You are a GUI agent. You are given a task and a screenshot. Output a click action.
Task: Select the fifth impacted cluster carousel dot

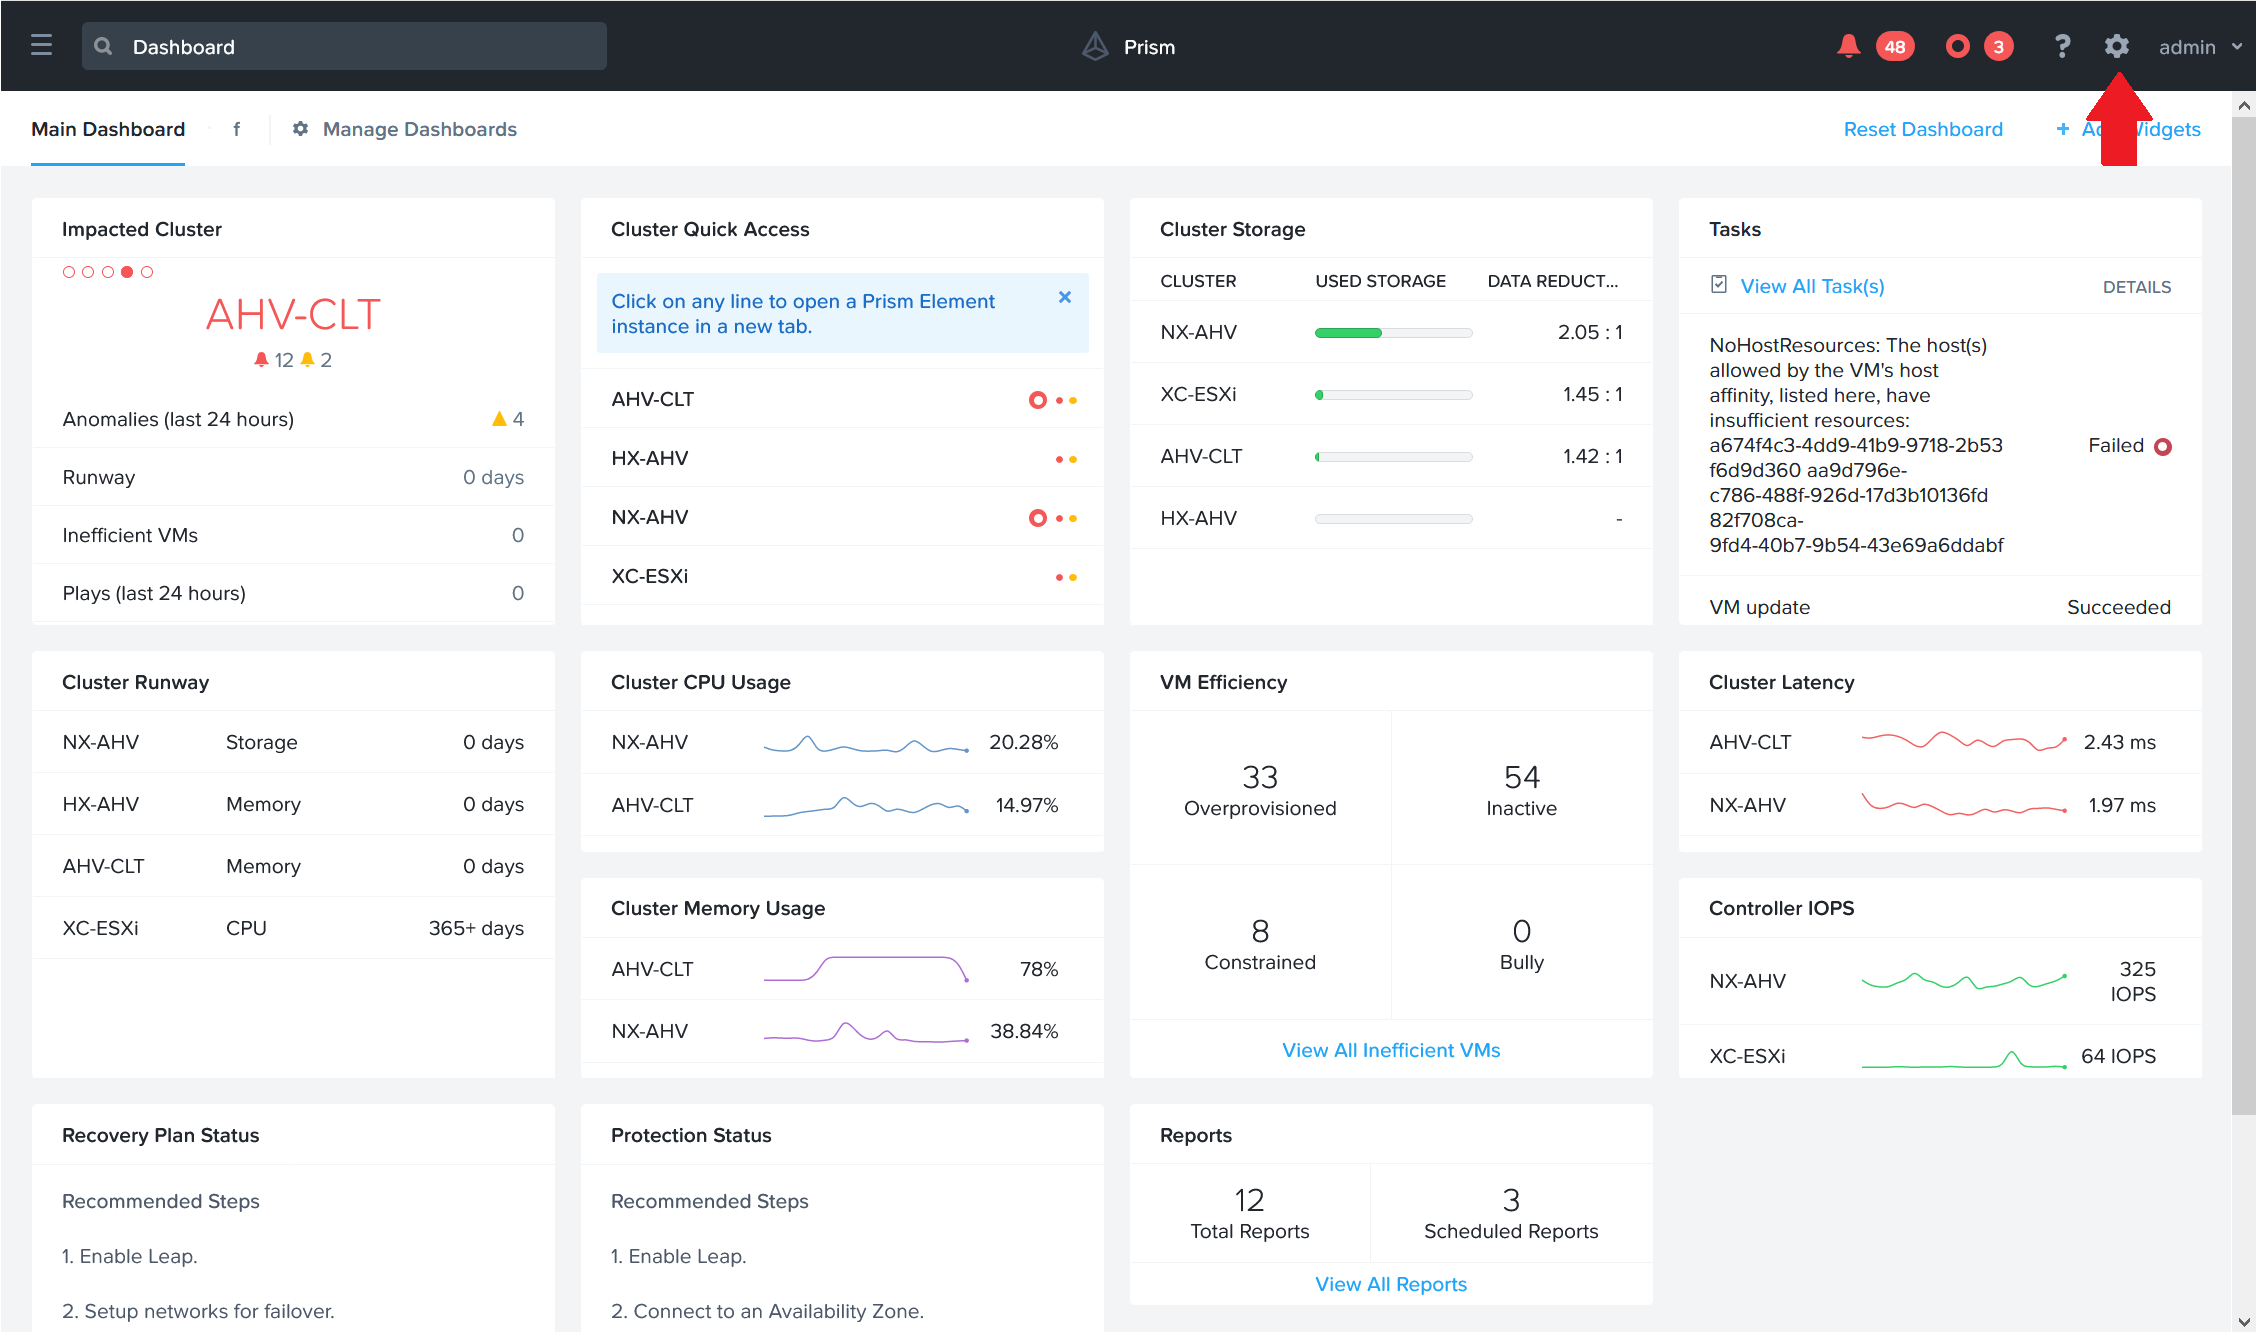[x=147, y=272]
